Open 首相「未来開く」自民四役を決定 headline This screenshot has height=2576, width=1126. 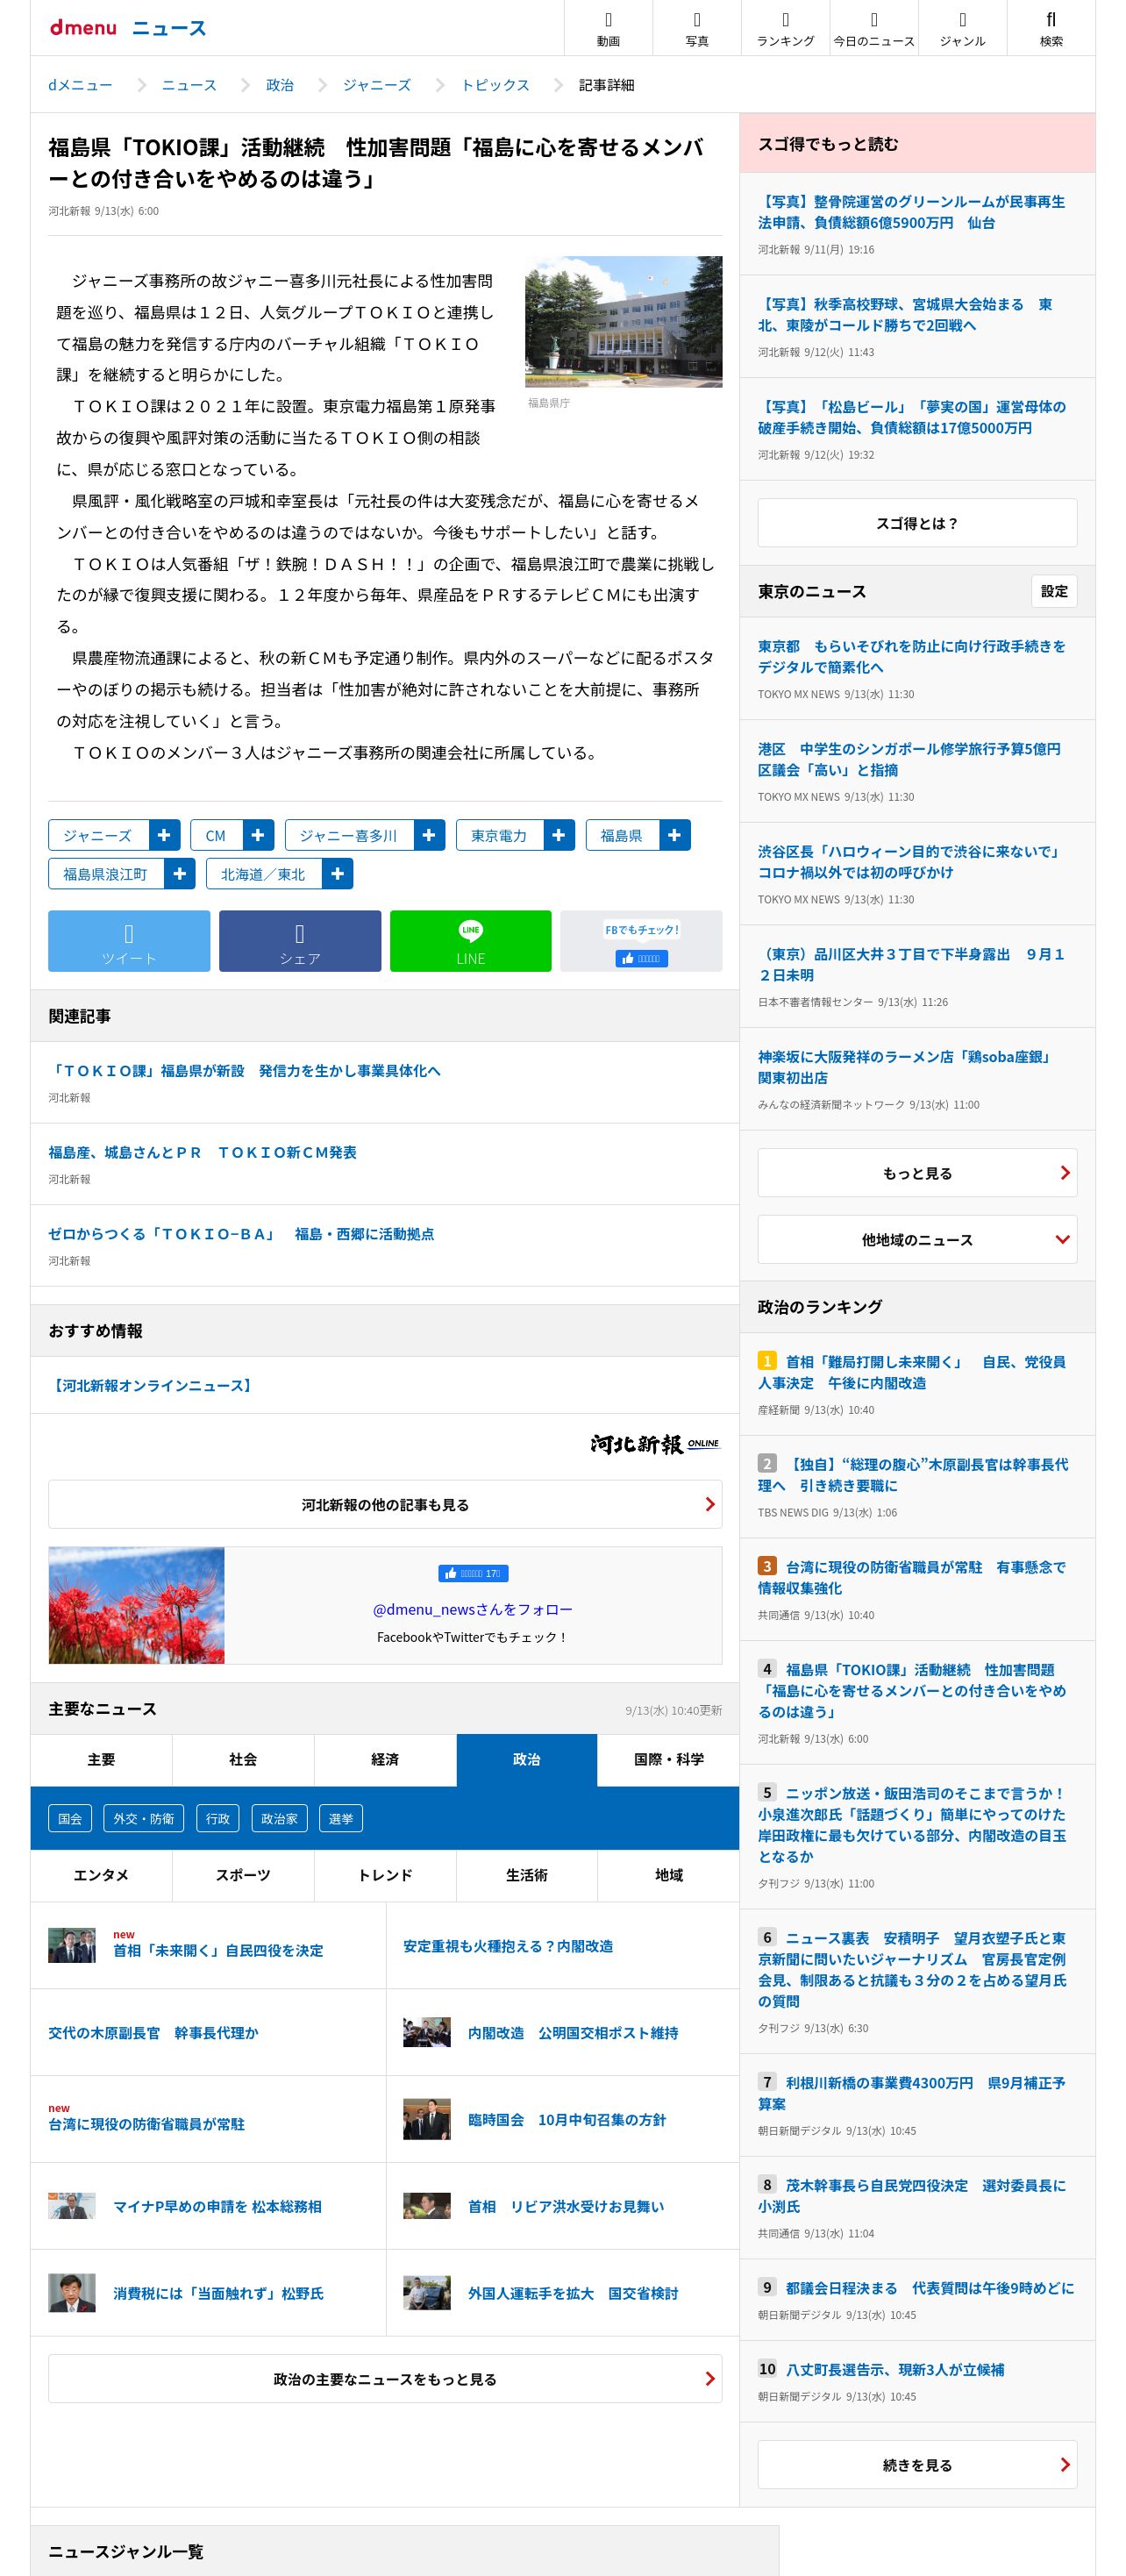218,1950
